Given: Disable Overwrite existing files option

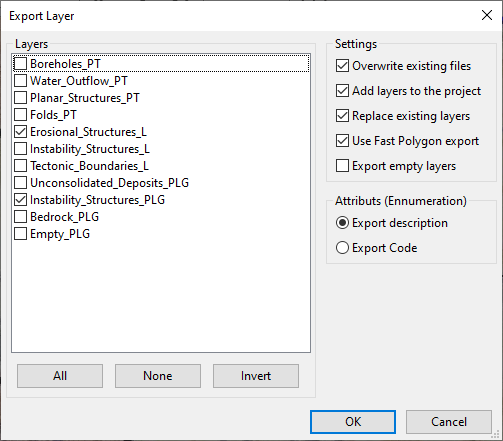Looking at the screenshot, I should click(342, 66).
